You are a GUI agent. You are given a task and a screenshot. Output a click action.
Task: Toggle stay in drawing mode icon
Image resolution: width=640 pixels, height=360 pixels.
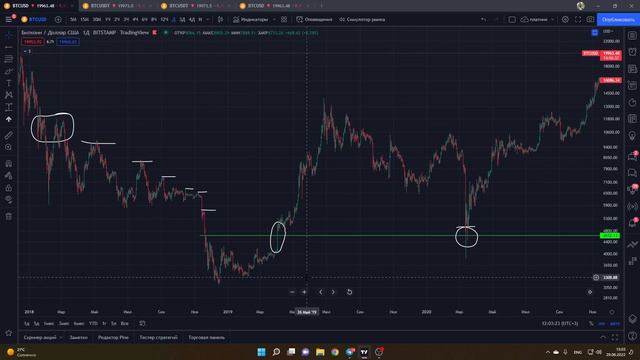[x=9, y=176]
